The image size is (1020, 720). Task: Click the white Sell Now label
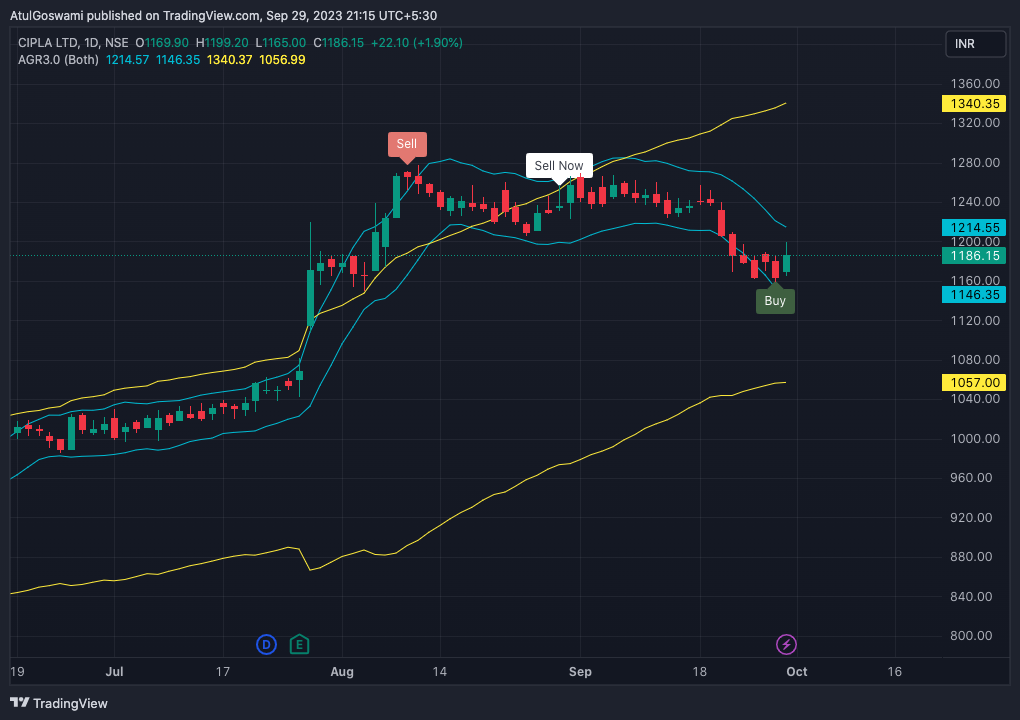point(559,165)
